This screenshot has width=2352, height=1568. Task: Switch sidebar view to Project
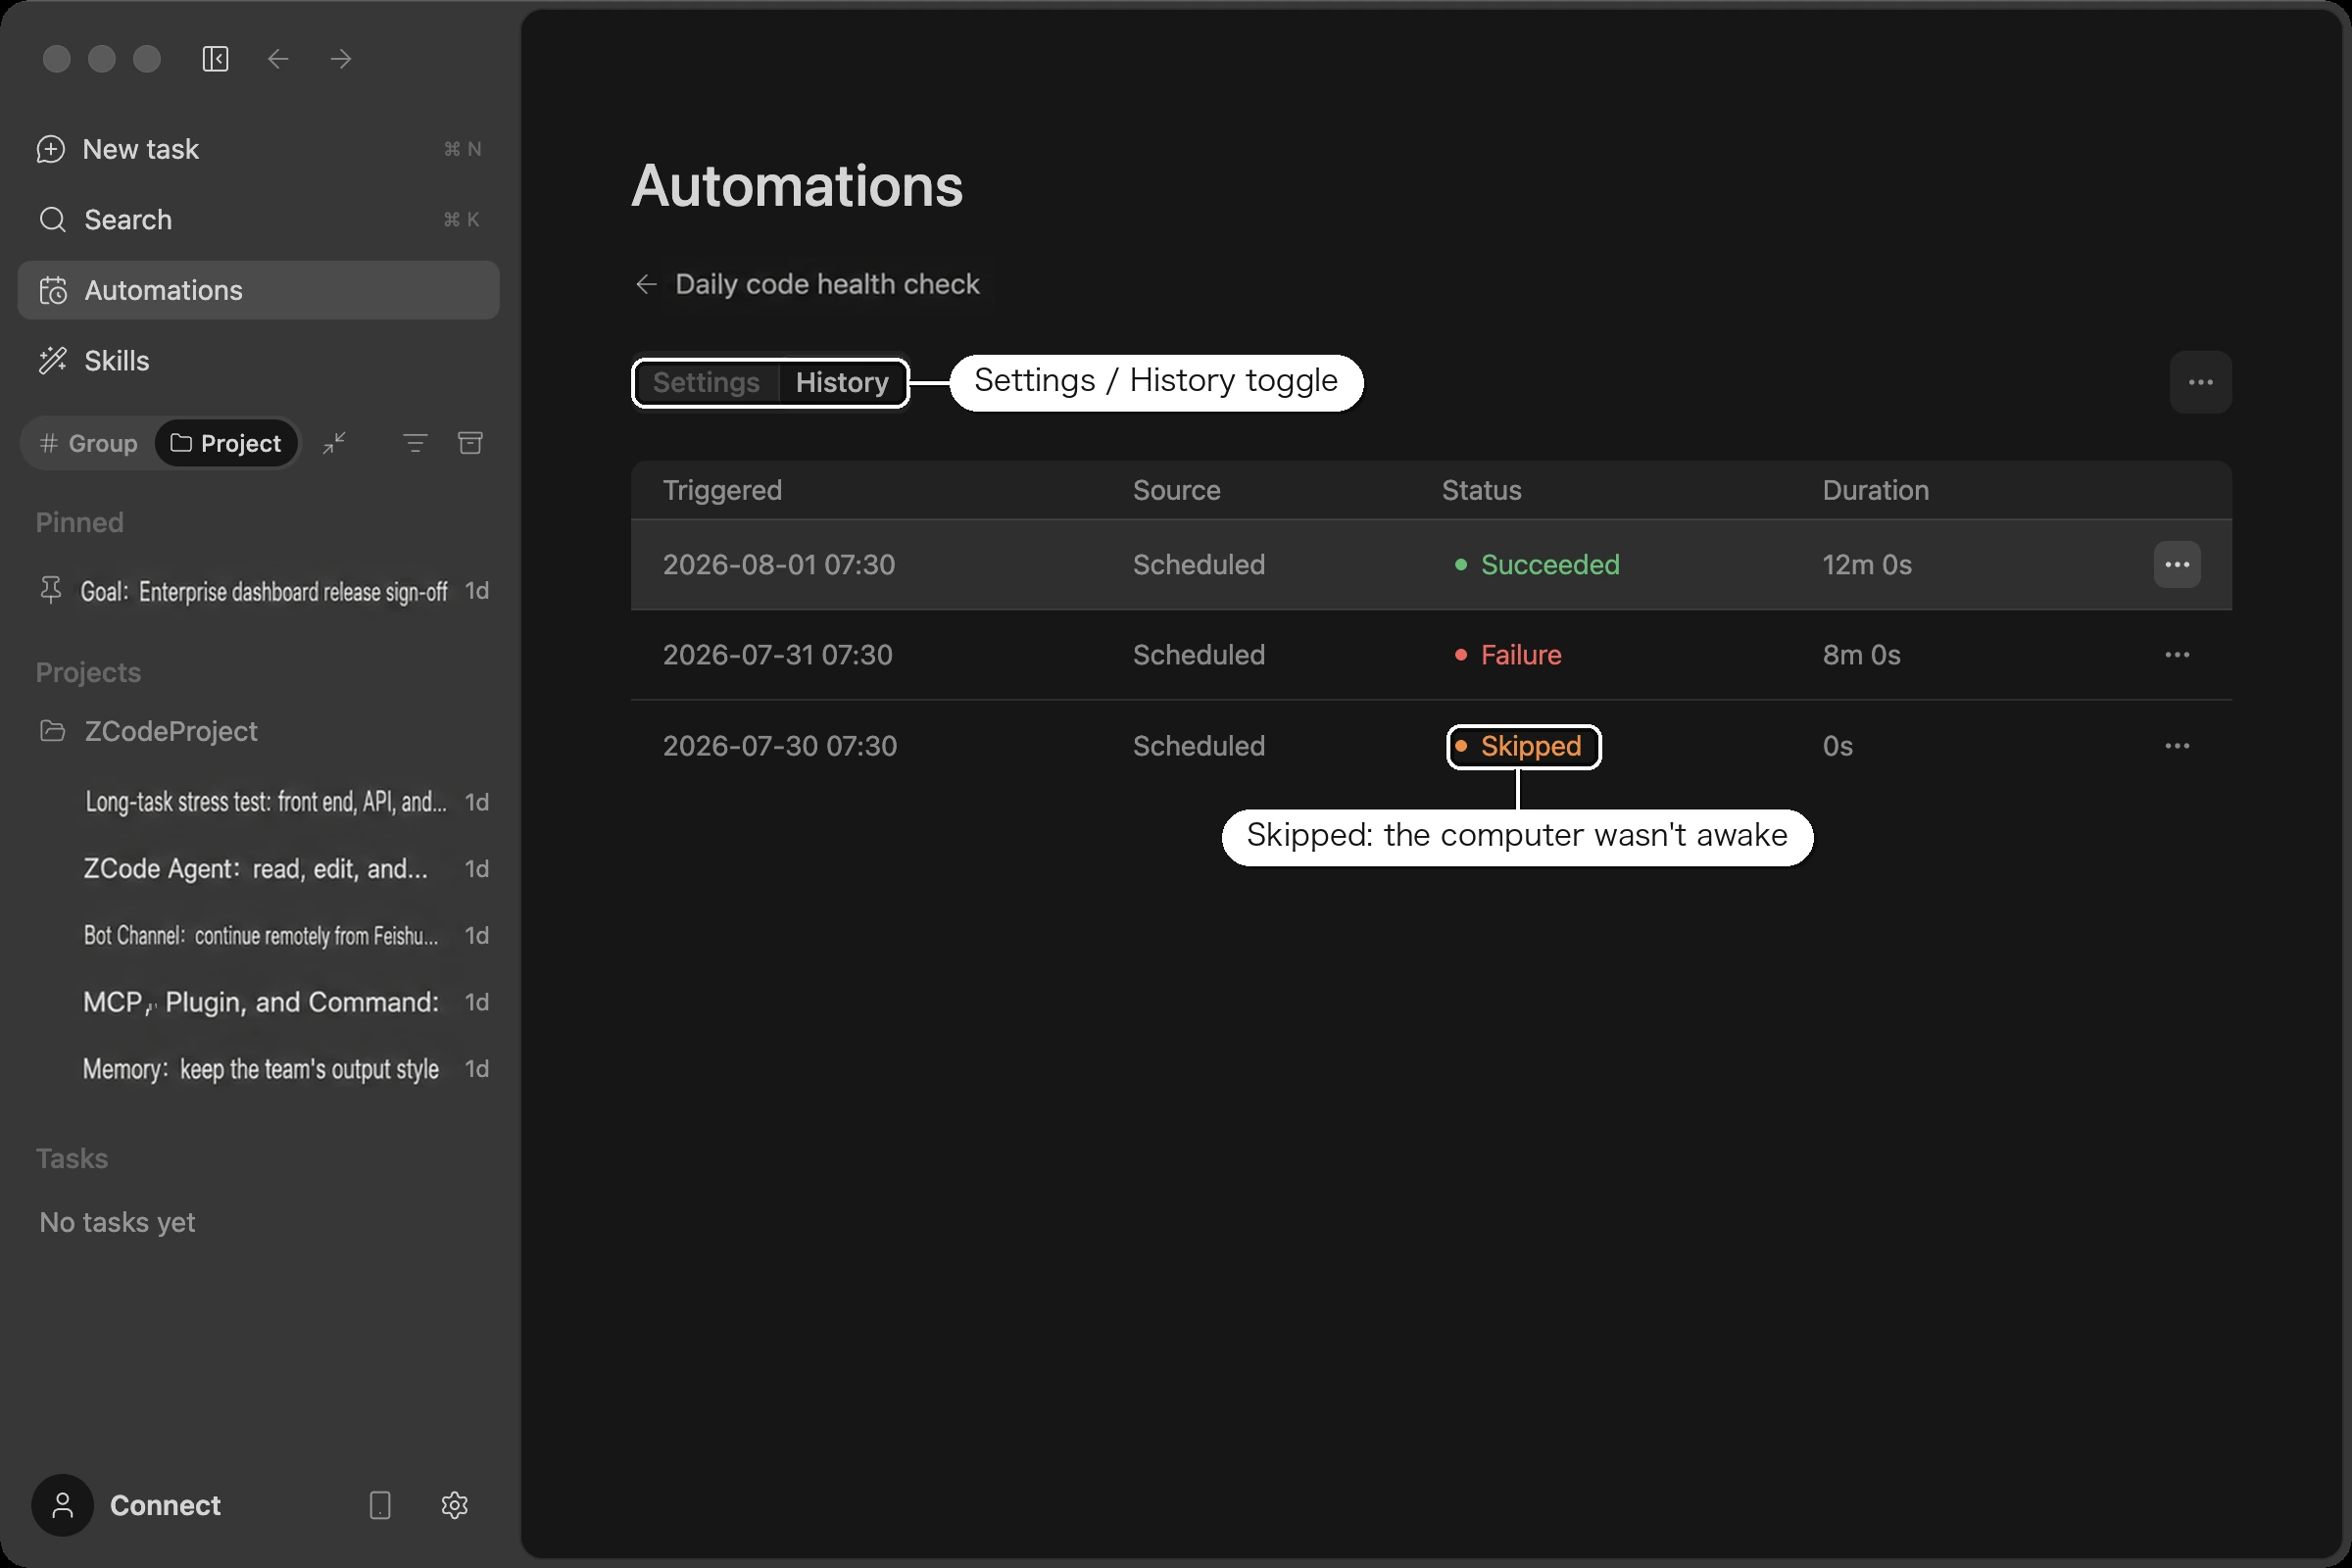pos(226,443)
